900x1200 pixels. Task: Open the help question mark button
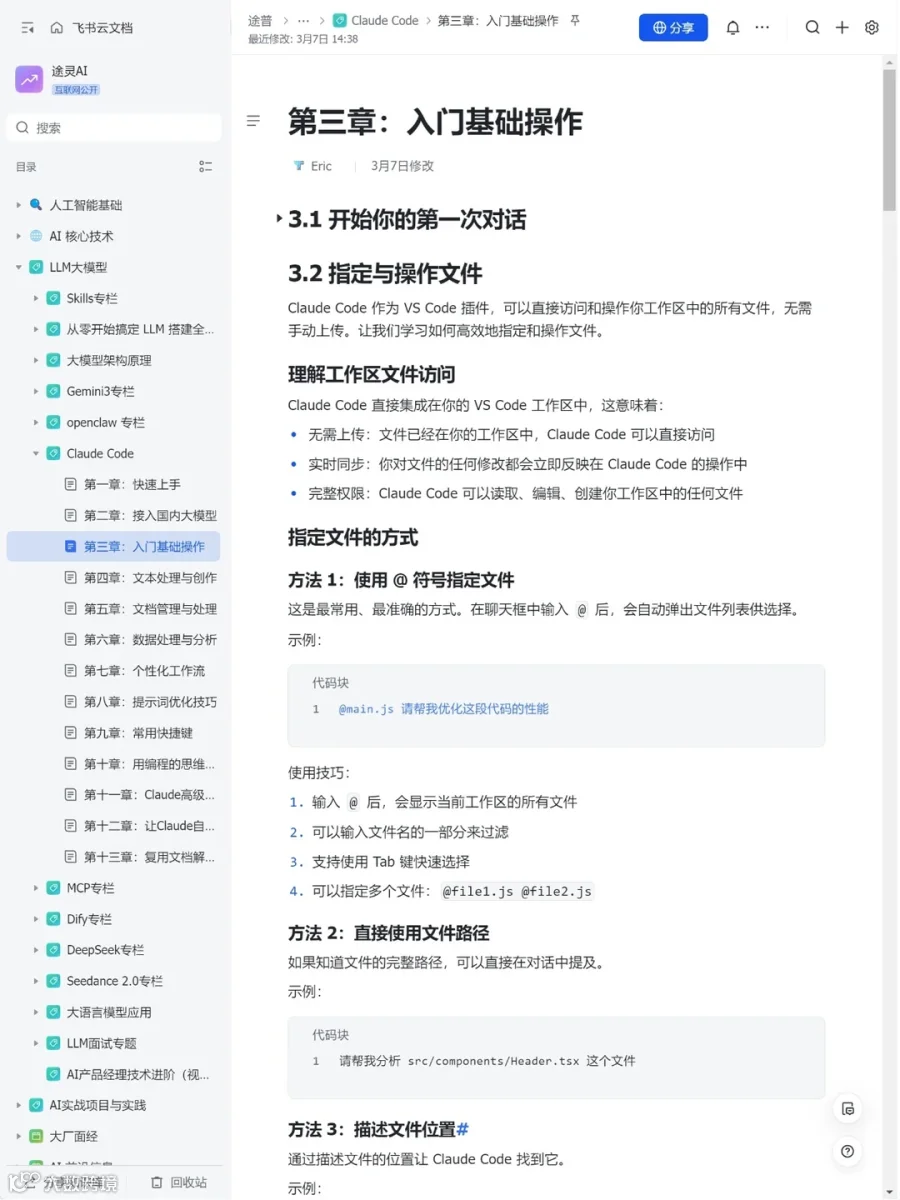point(848,1151)
